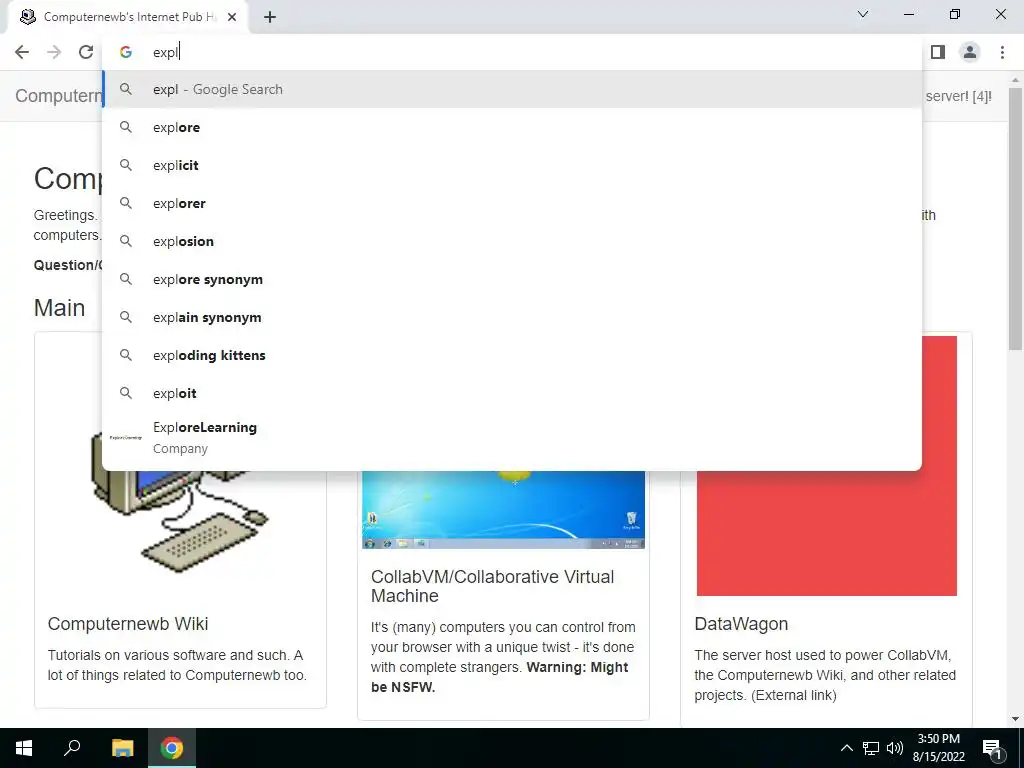The image size is (1024, 768).
Task: Choose the 'explore synonym' suggestion
Action: click(x=513, y=279)
